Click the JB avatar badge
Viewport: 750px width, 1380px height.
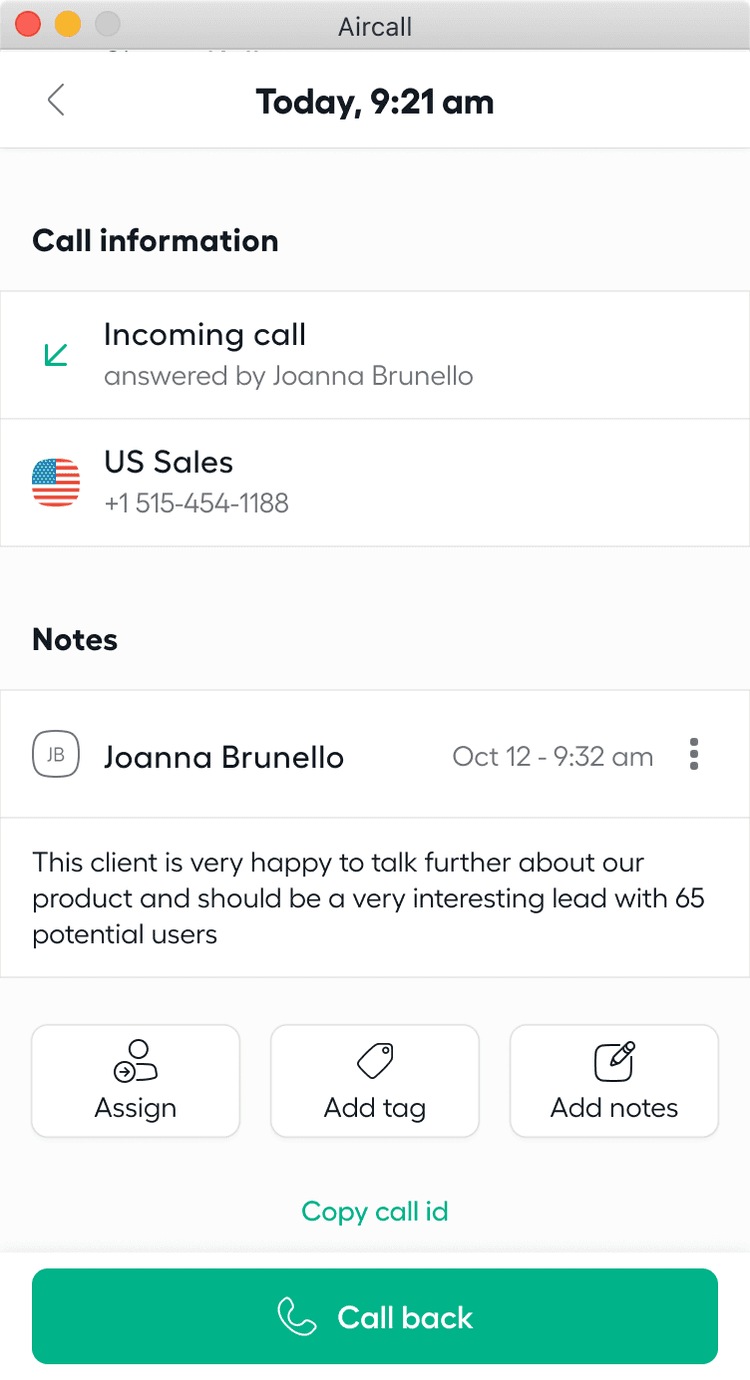coord(56,755)
